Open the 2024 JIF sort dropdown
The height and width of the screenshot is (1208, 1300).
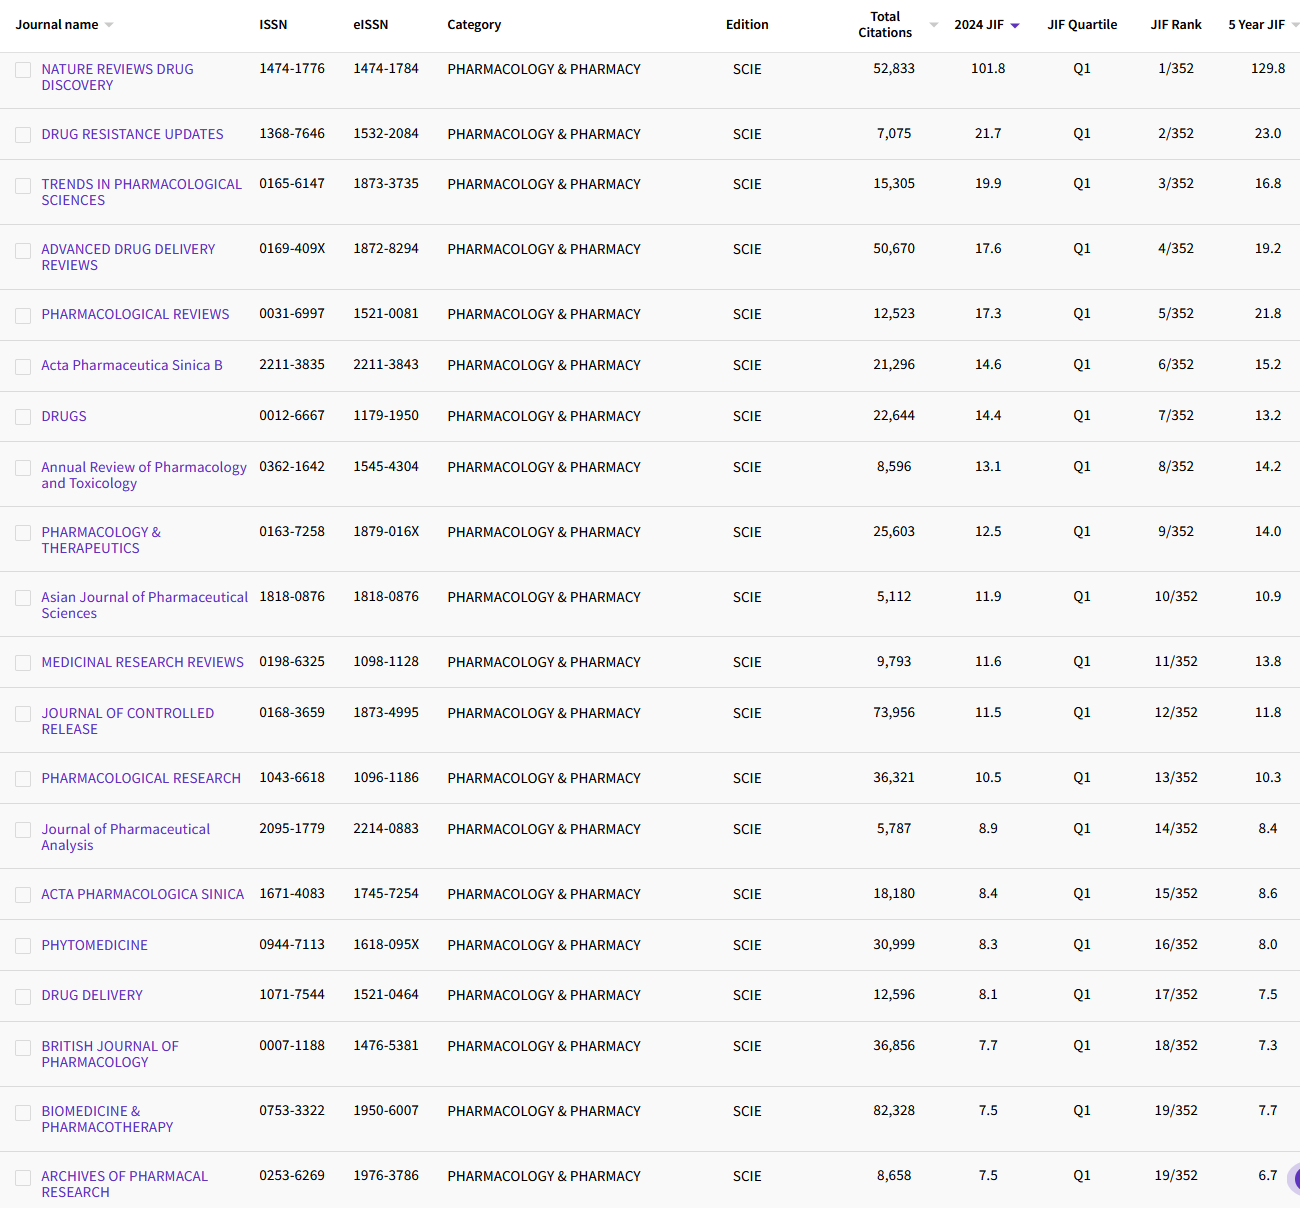tap(1017, 24)
